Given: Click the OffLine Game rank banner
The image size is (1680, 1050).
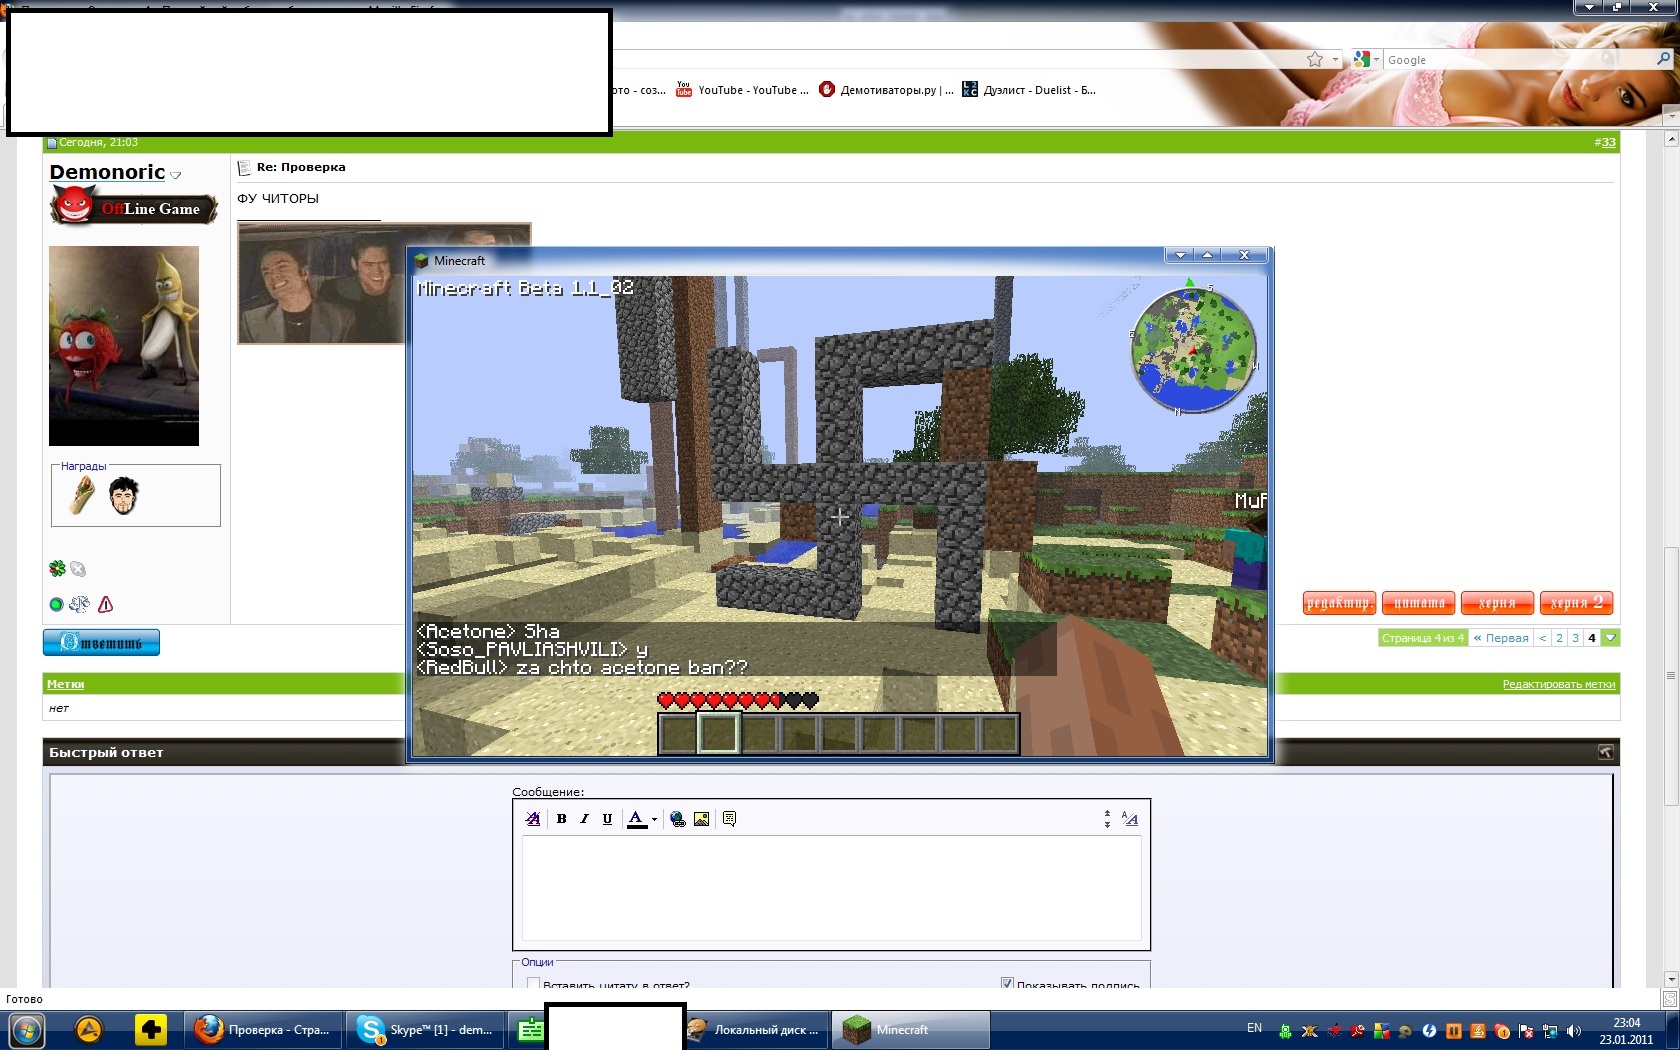Looking at the screenshot, I should click(134, 208).
